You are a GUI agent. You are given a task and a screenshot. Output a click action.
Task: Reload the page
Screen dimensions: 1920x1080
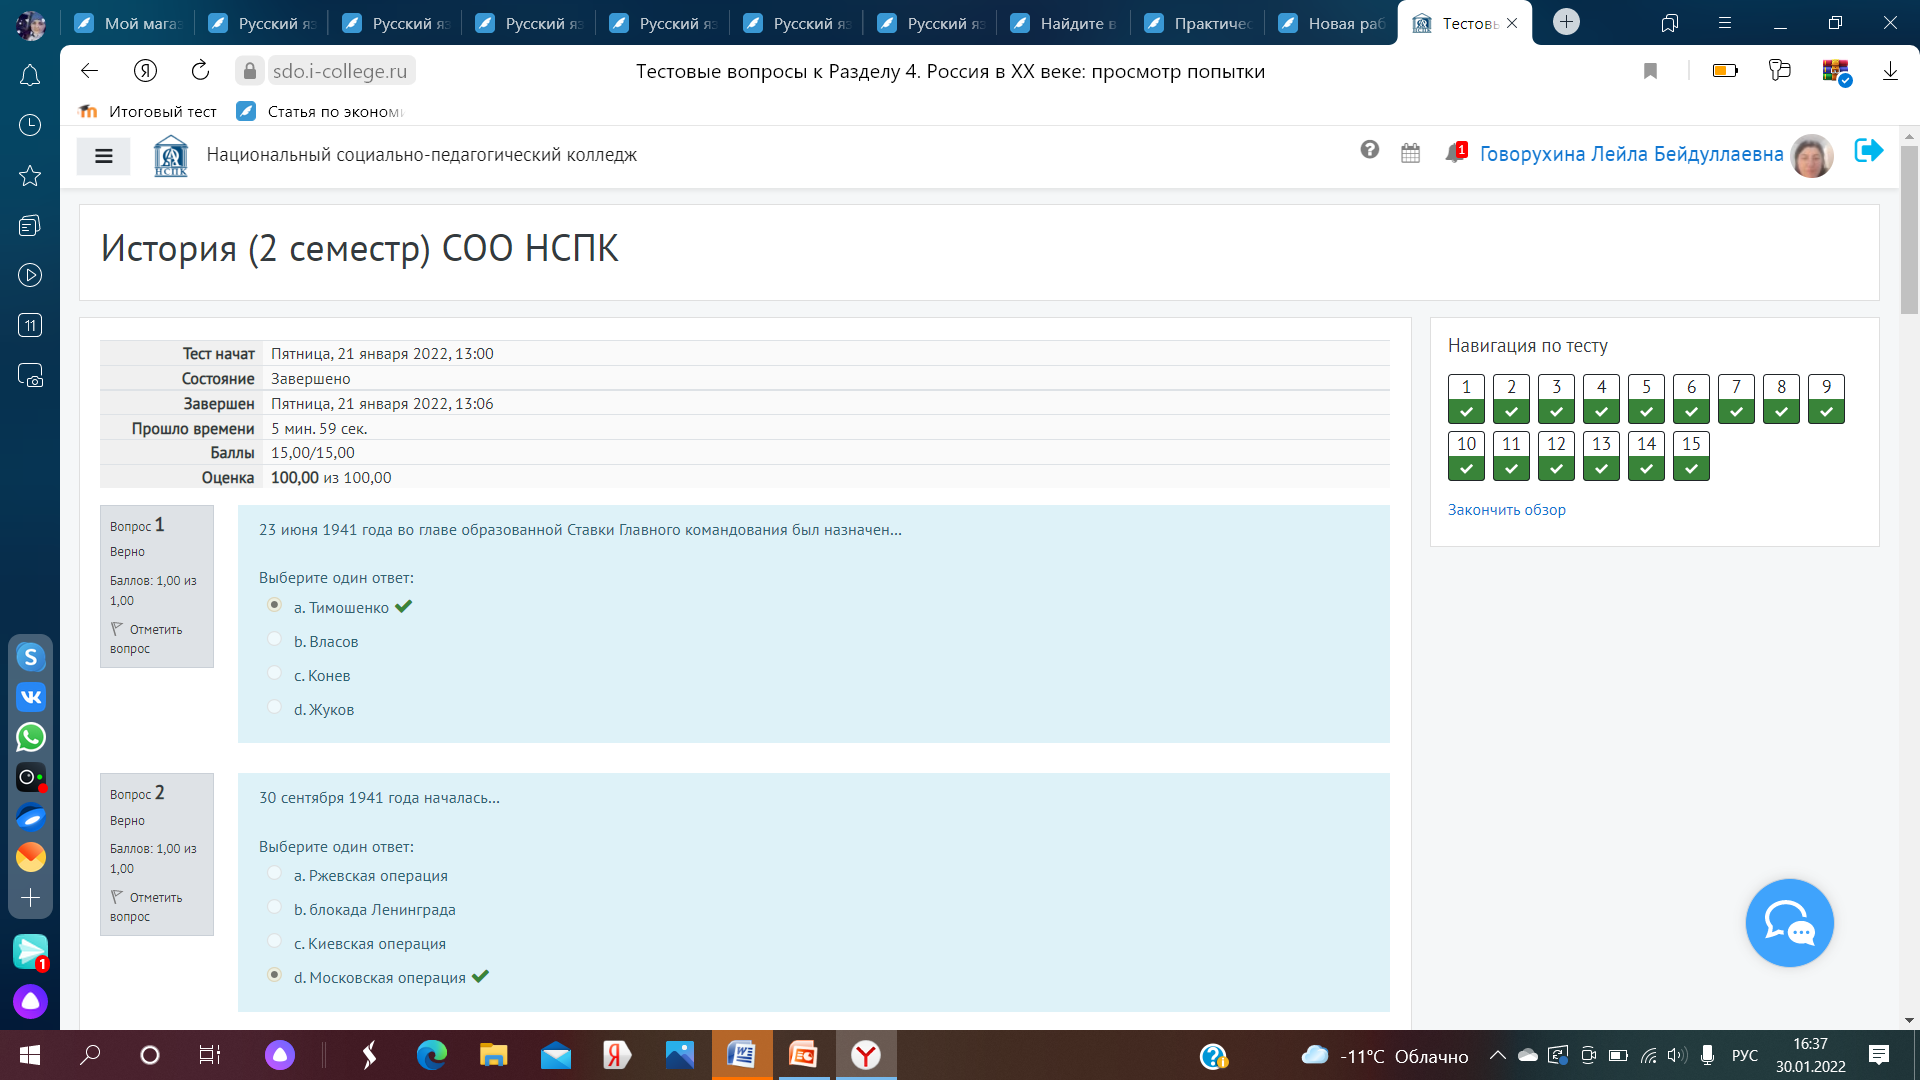pos(200,70)
